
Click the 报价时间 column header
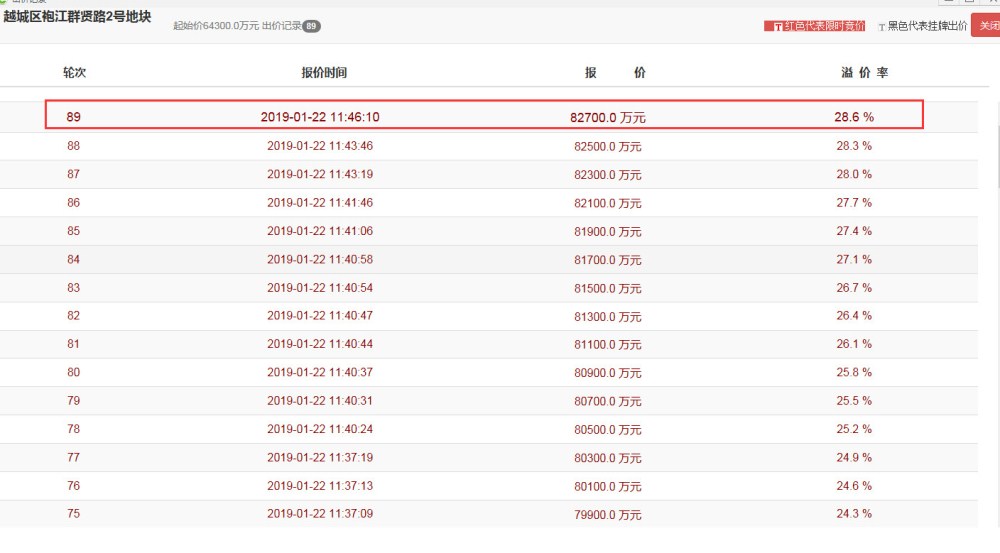coord(324,73)
